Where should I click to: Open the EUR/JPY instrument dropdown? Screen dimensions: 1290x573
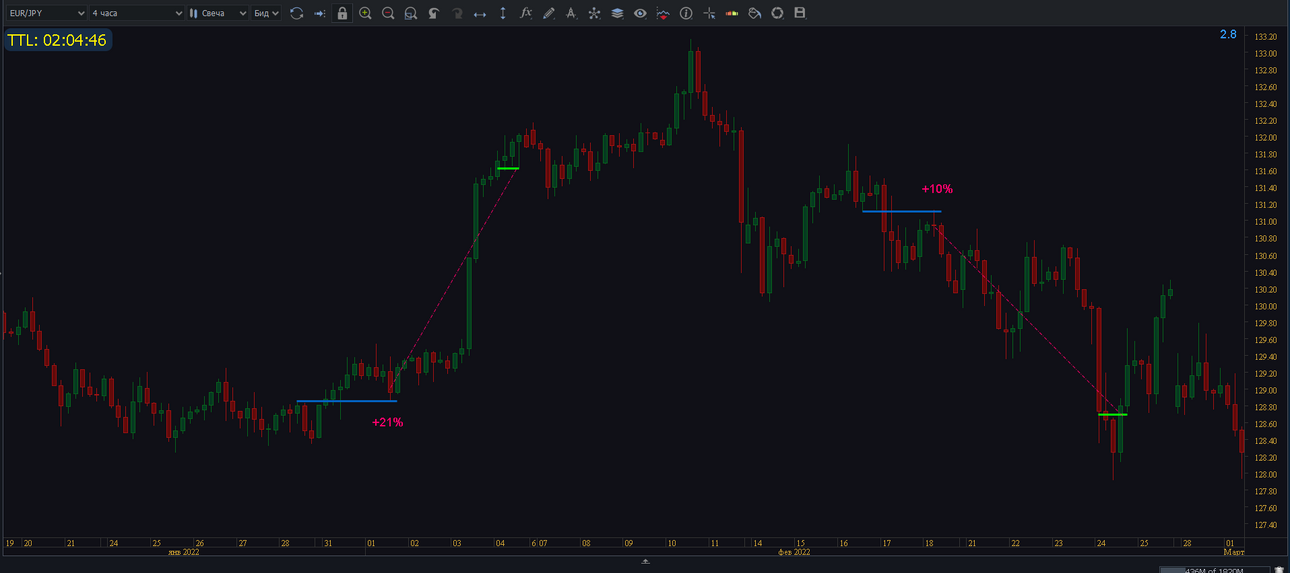(x=45, y=13)
